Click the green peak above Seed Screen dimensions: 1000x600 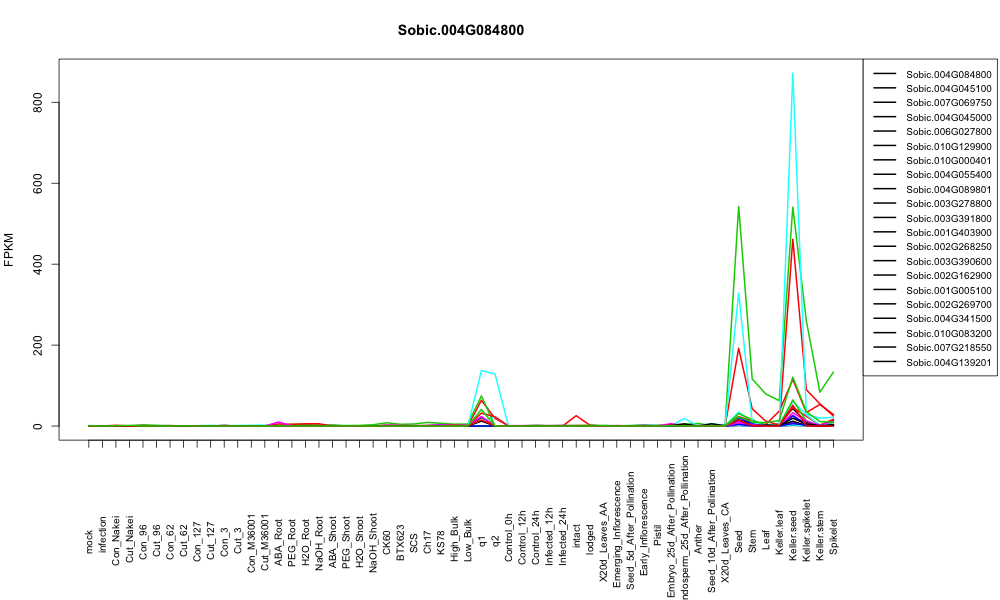(739, 207)
